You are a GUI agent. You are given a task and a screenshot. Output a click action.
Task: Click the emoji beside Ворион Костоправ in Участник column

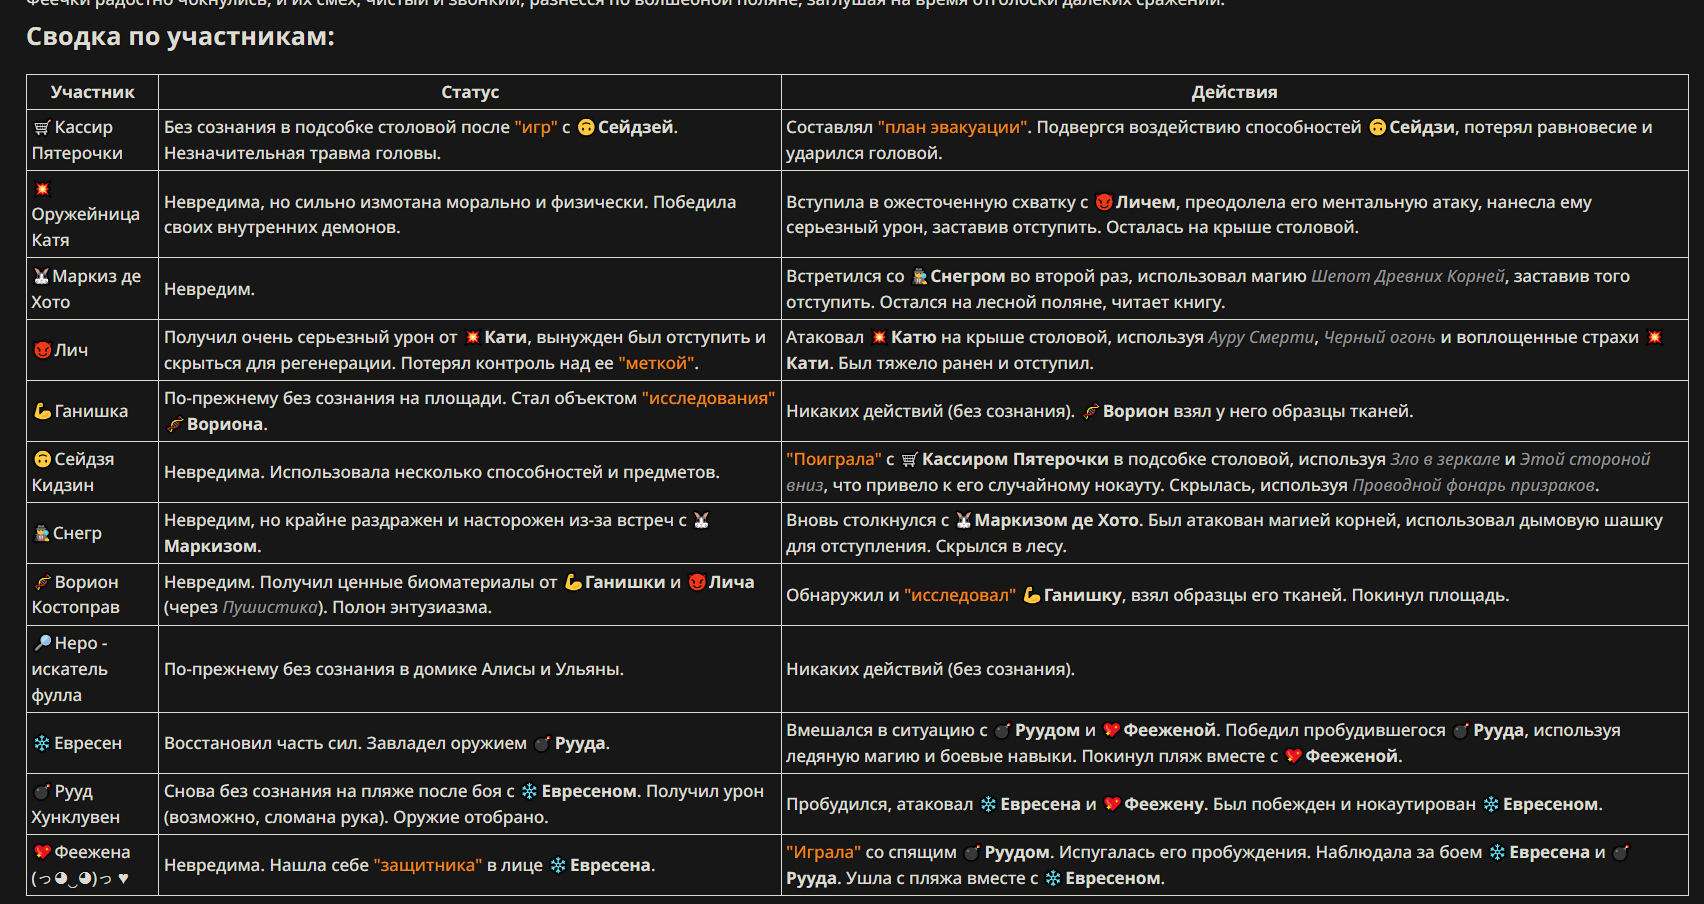[42, 582]
